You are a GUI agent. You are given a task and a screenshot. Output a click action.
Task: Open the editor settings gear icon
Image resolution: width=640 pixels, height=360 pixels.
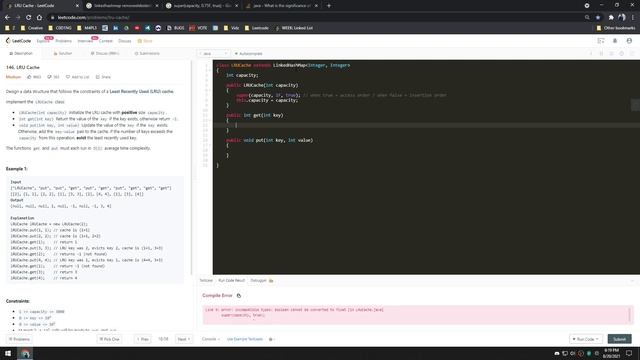(x=622, y=53)
